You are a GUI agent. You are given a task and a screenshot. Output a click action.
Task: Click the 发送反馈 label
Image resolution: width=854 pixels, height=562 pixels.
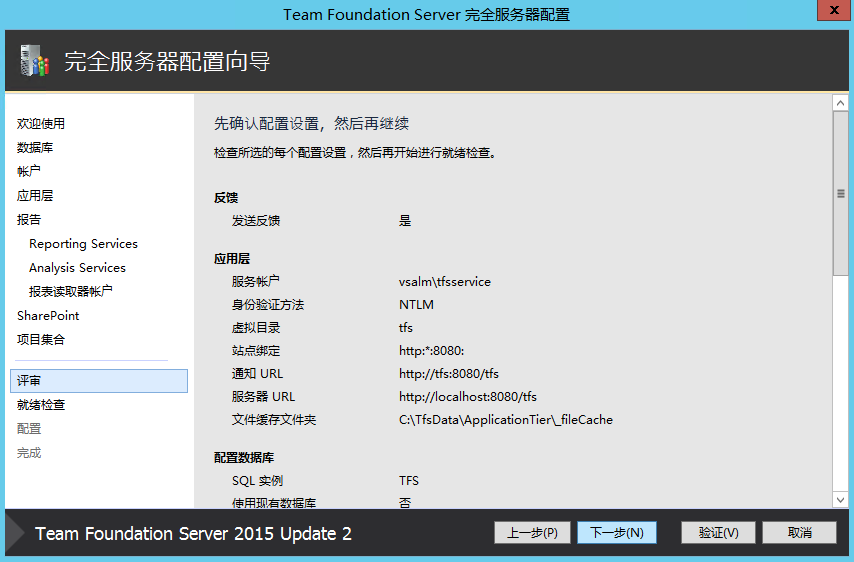click(255, 221)
